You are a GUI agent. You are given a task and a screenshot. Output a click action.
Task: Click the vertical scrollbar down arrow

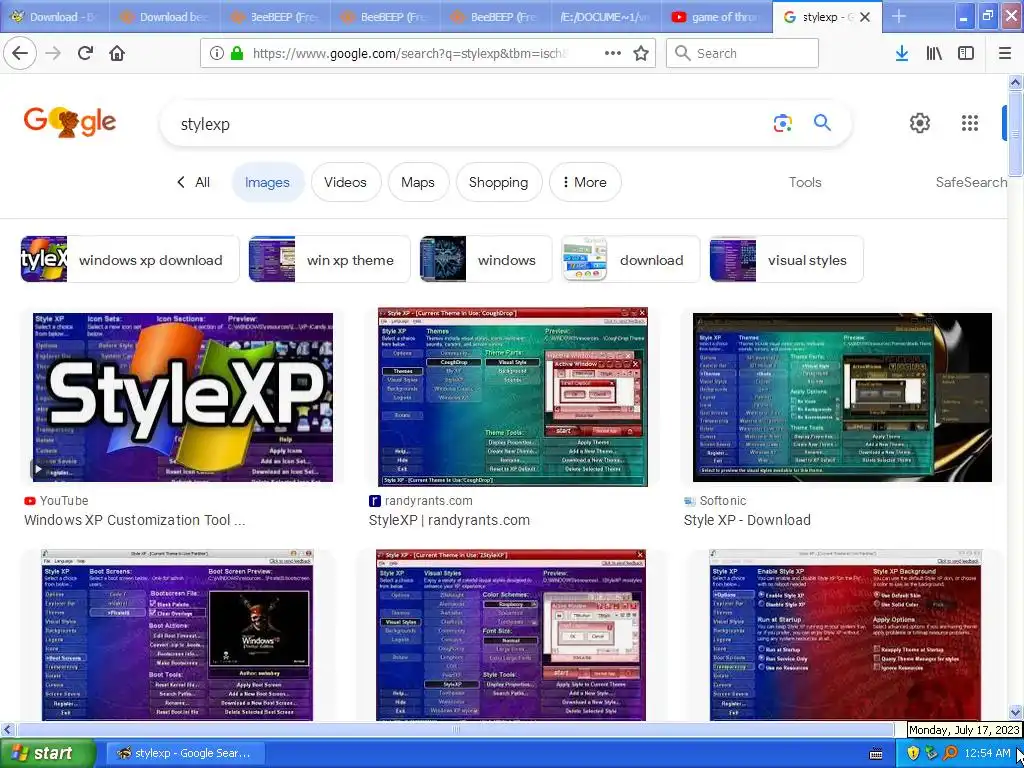[1016, 712]
